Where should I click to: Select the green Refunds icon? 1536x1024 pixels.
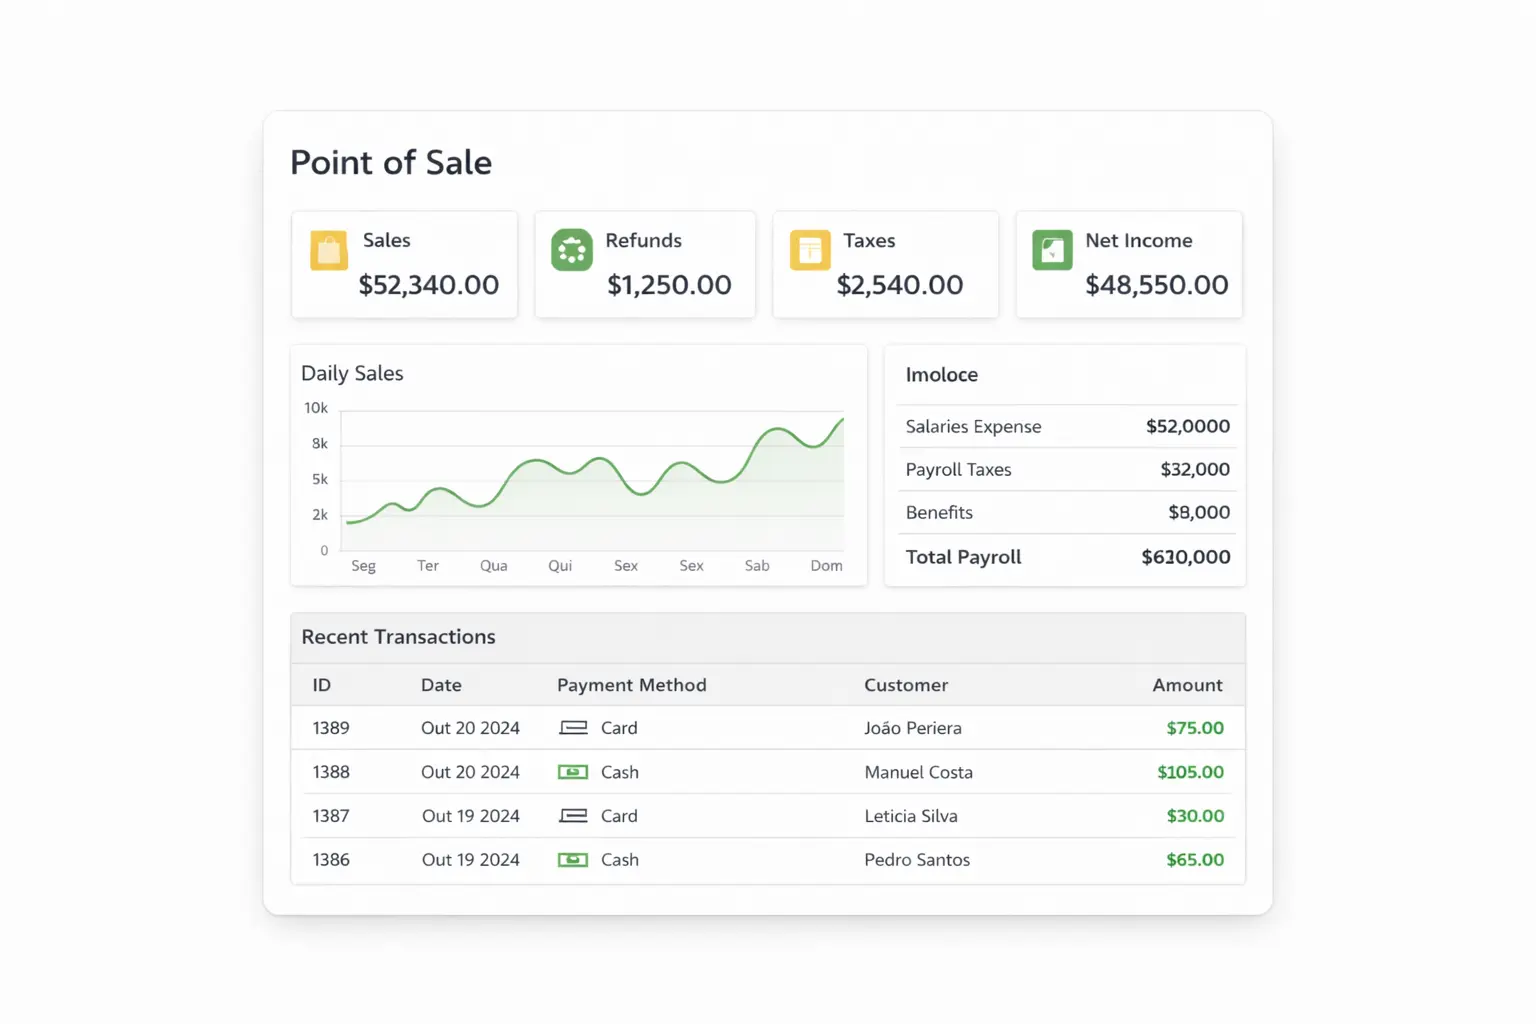[571, 250]
